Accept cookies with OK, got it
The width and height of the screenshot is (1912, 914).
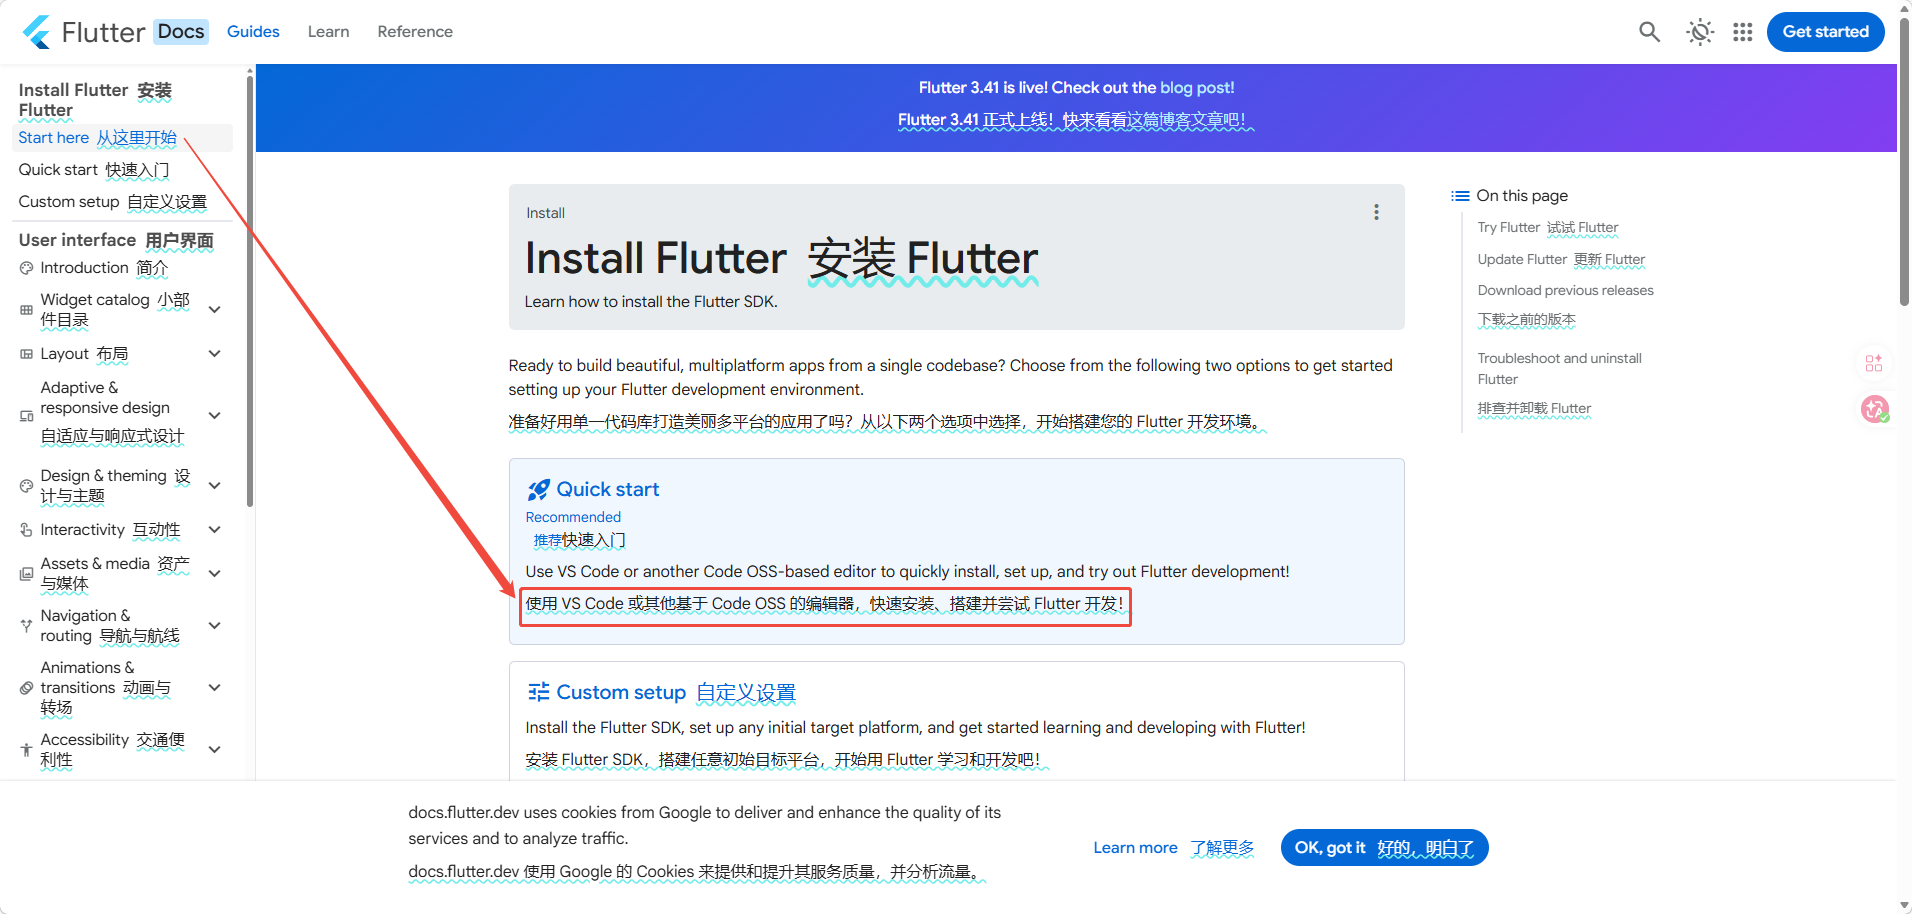click(1384, 848)
